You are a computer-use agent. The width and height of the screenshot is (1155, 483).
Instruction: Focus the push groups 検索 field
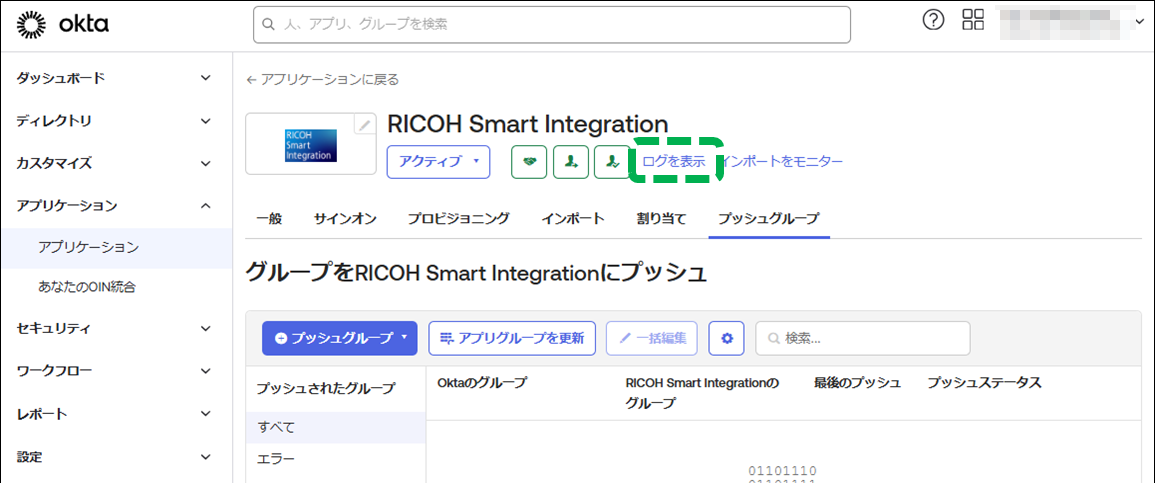863,338
